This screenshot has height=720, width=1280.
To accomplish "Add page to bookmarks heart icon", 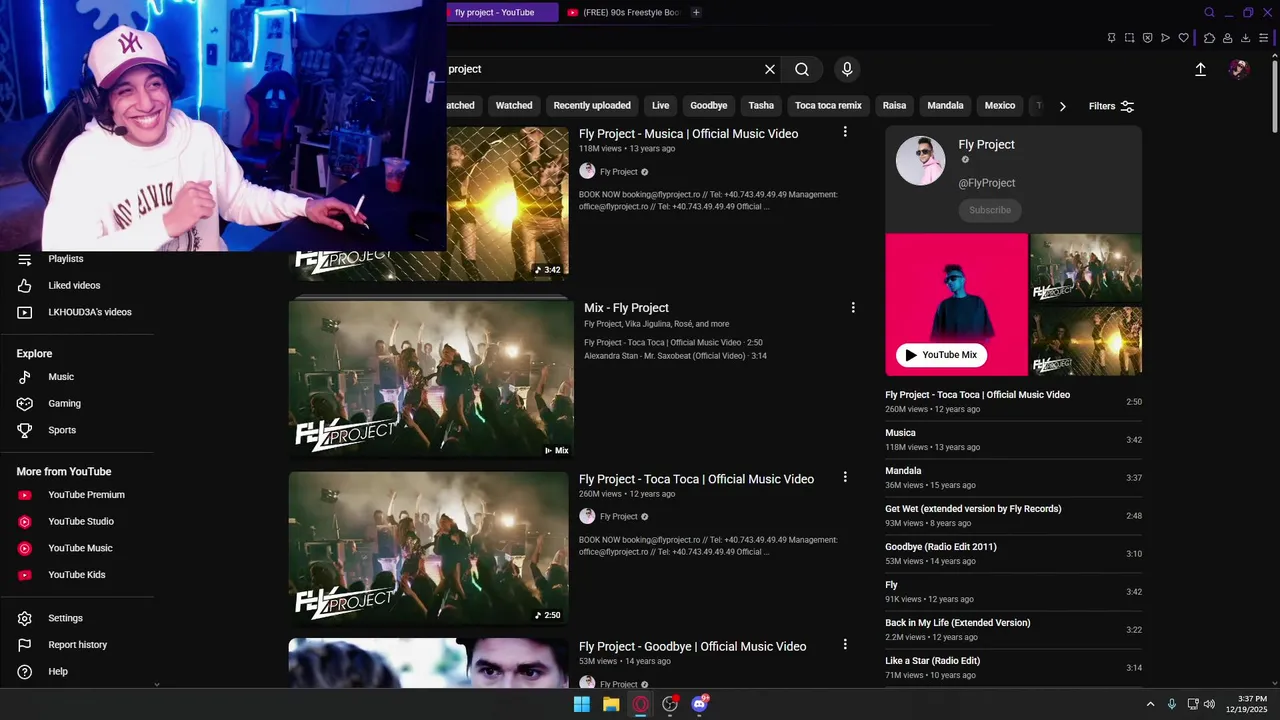I will click(x=1184, y=38).
